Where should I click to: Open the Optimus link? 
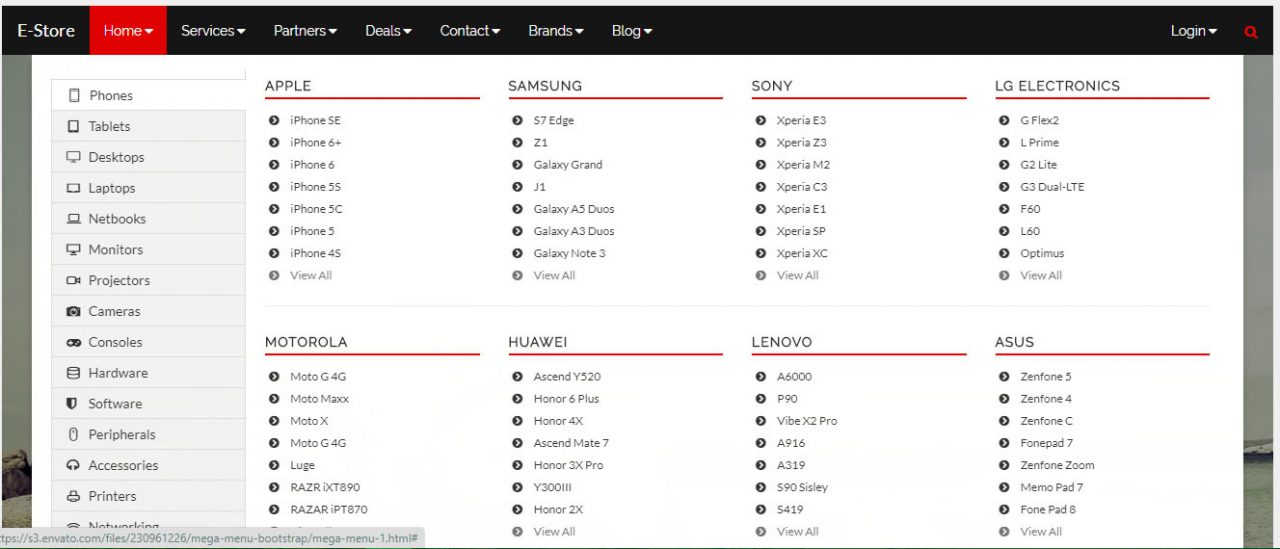[x=1042, y=253]
